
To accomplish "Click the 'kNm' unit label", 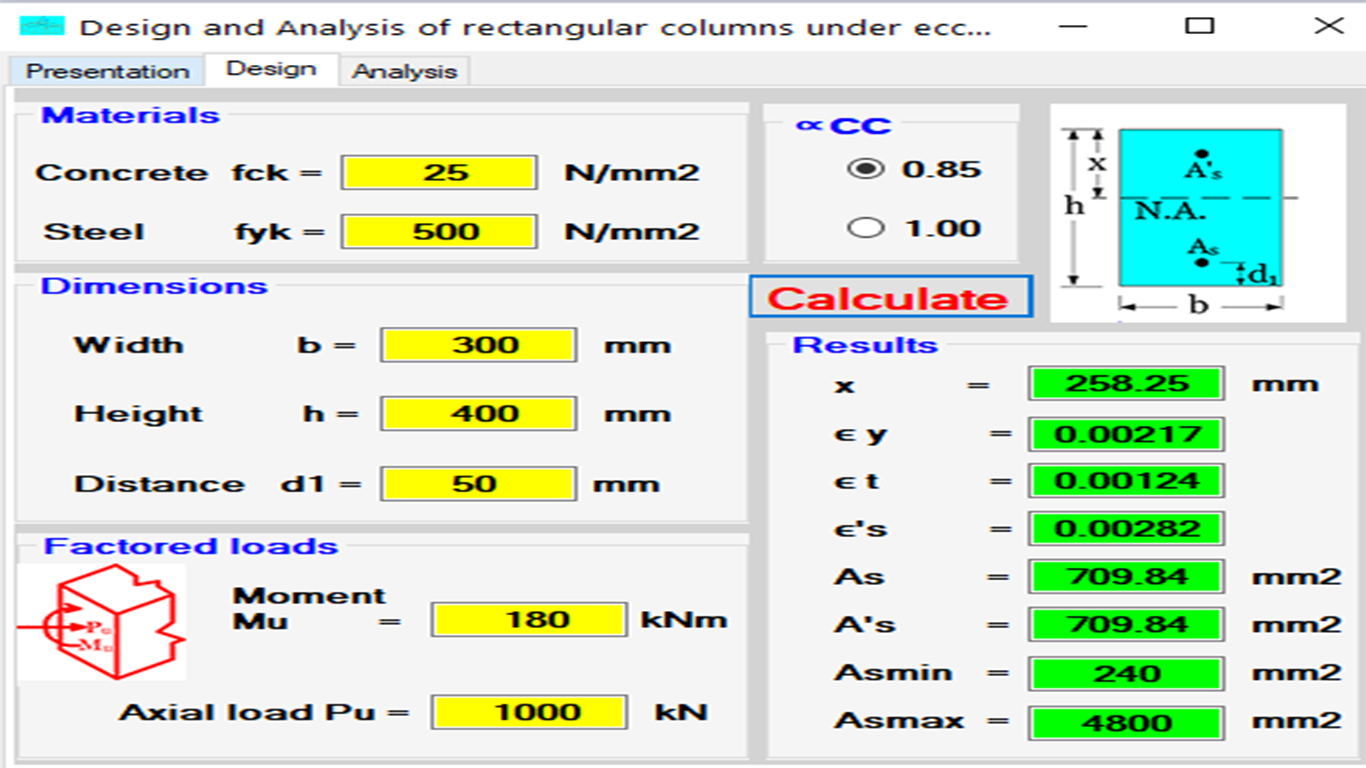I will (x=684, y=620).
